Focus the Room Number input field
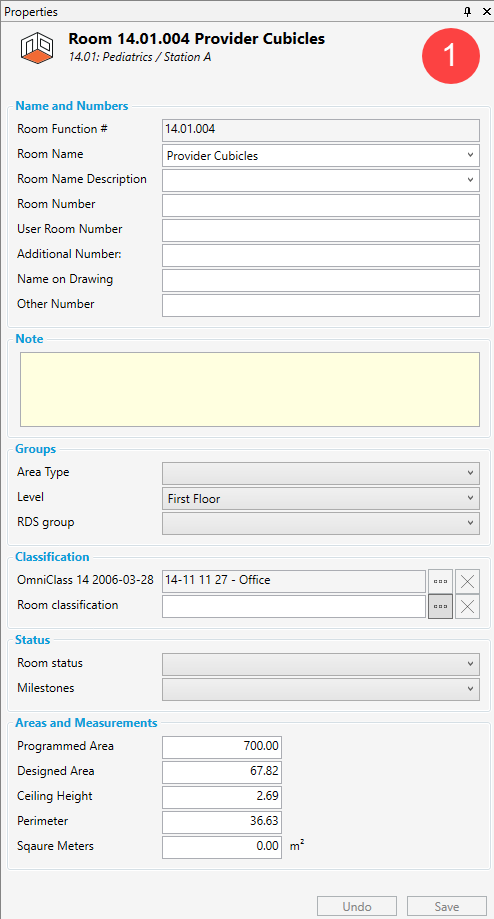494x919 pixels. (321, 205)
